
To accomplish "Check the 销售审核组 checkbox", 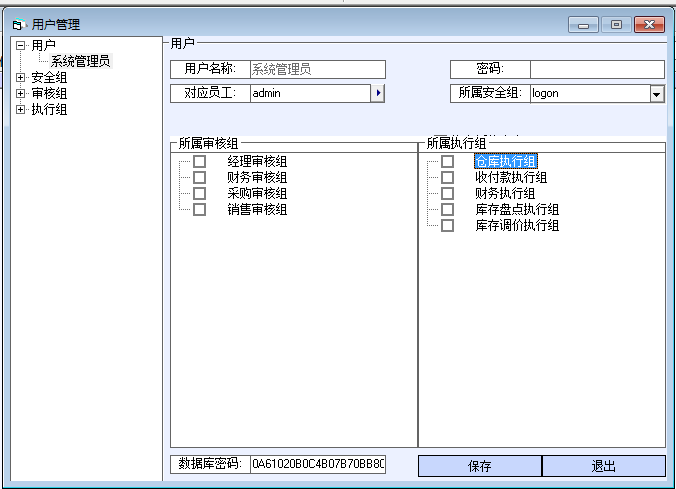I will (199, 210).
